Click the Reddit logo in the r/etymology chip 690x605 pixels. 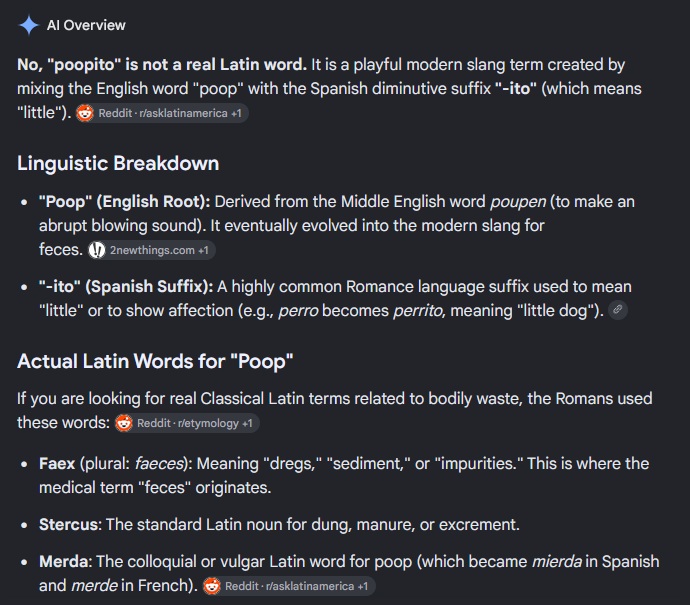(124, 423)
